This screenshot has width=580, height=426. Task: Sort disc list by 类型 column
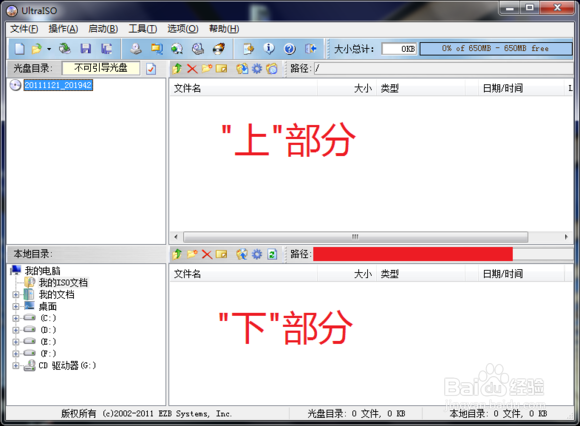[x=421, y=88]
